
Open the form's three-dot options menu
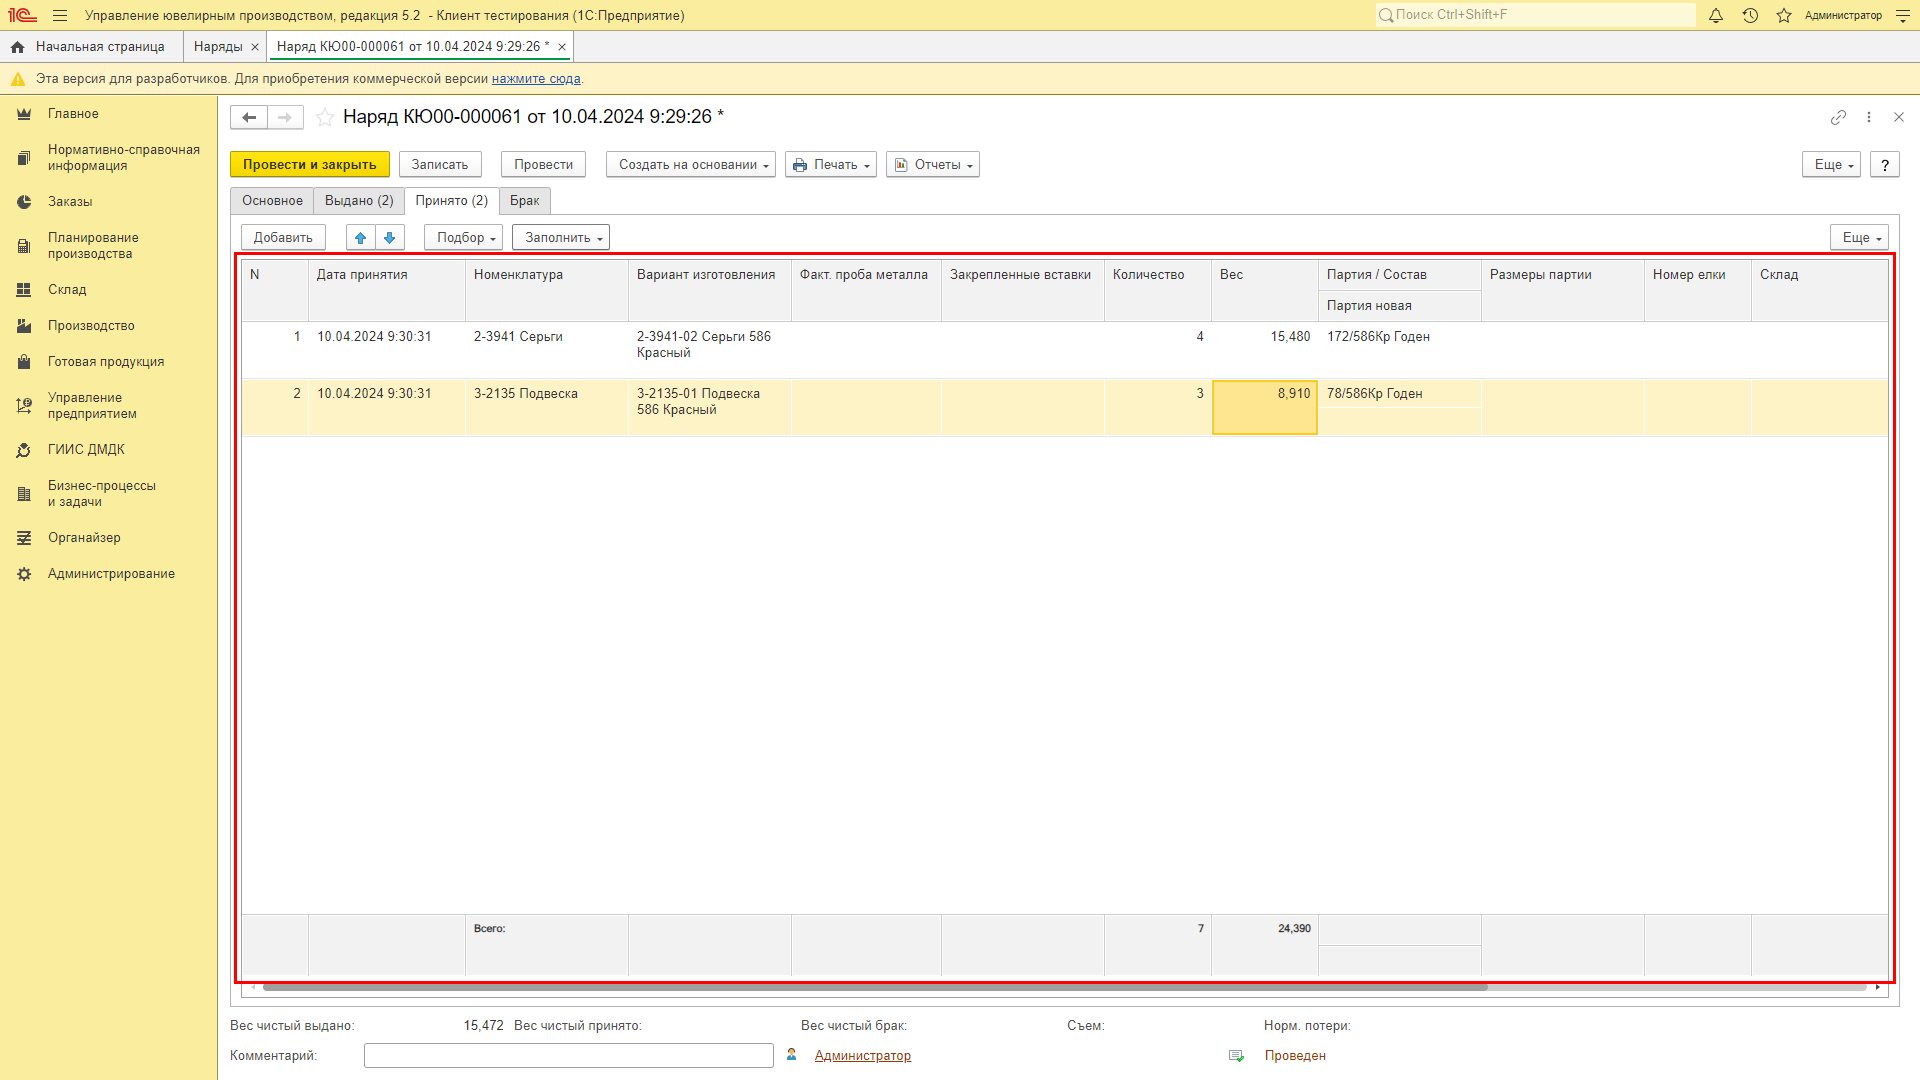(x=1869, y=118)
